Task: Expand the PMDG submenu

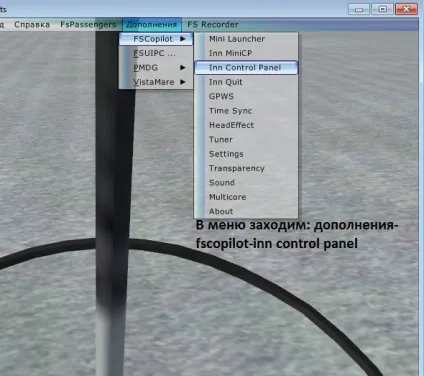Action: coord(156,68)
